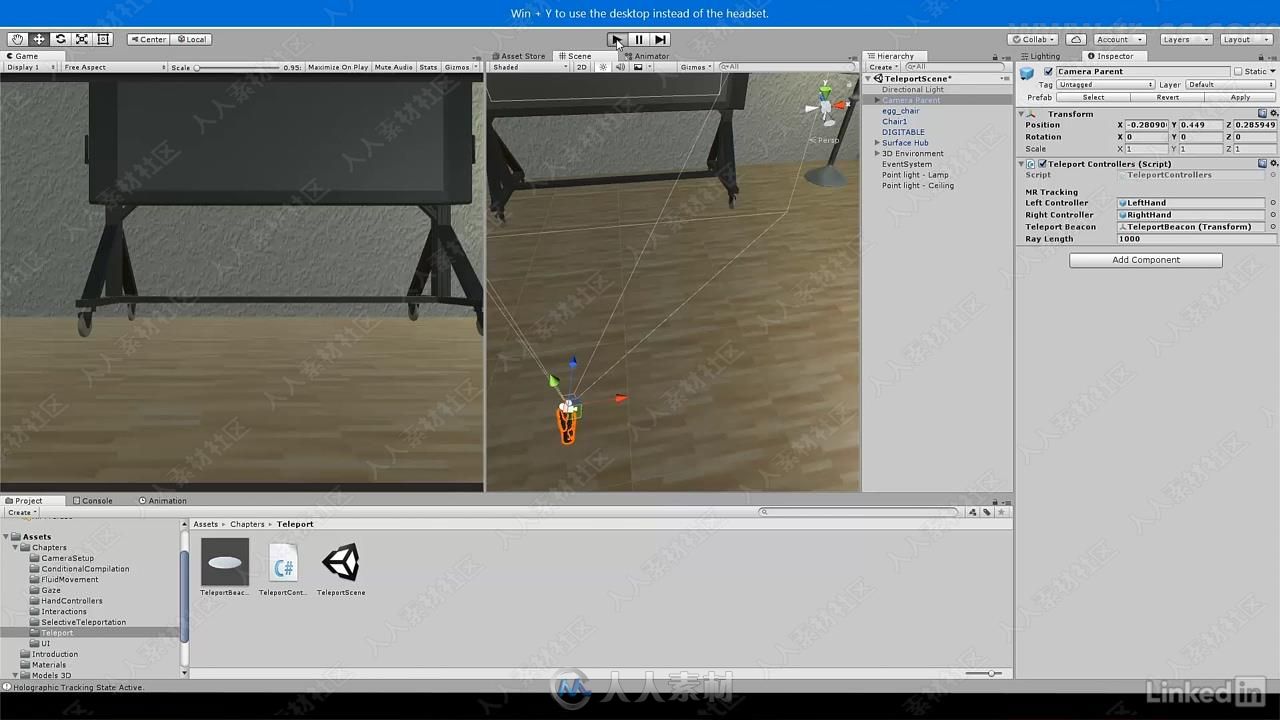Select the Scale tool

coord(82,39)
